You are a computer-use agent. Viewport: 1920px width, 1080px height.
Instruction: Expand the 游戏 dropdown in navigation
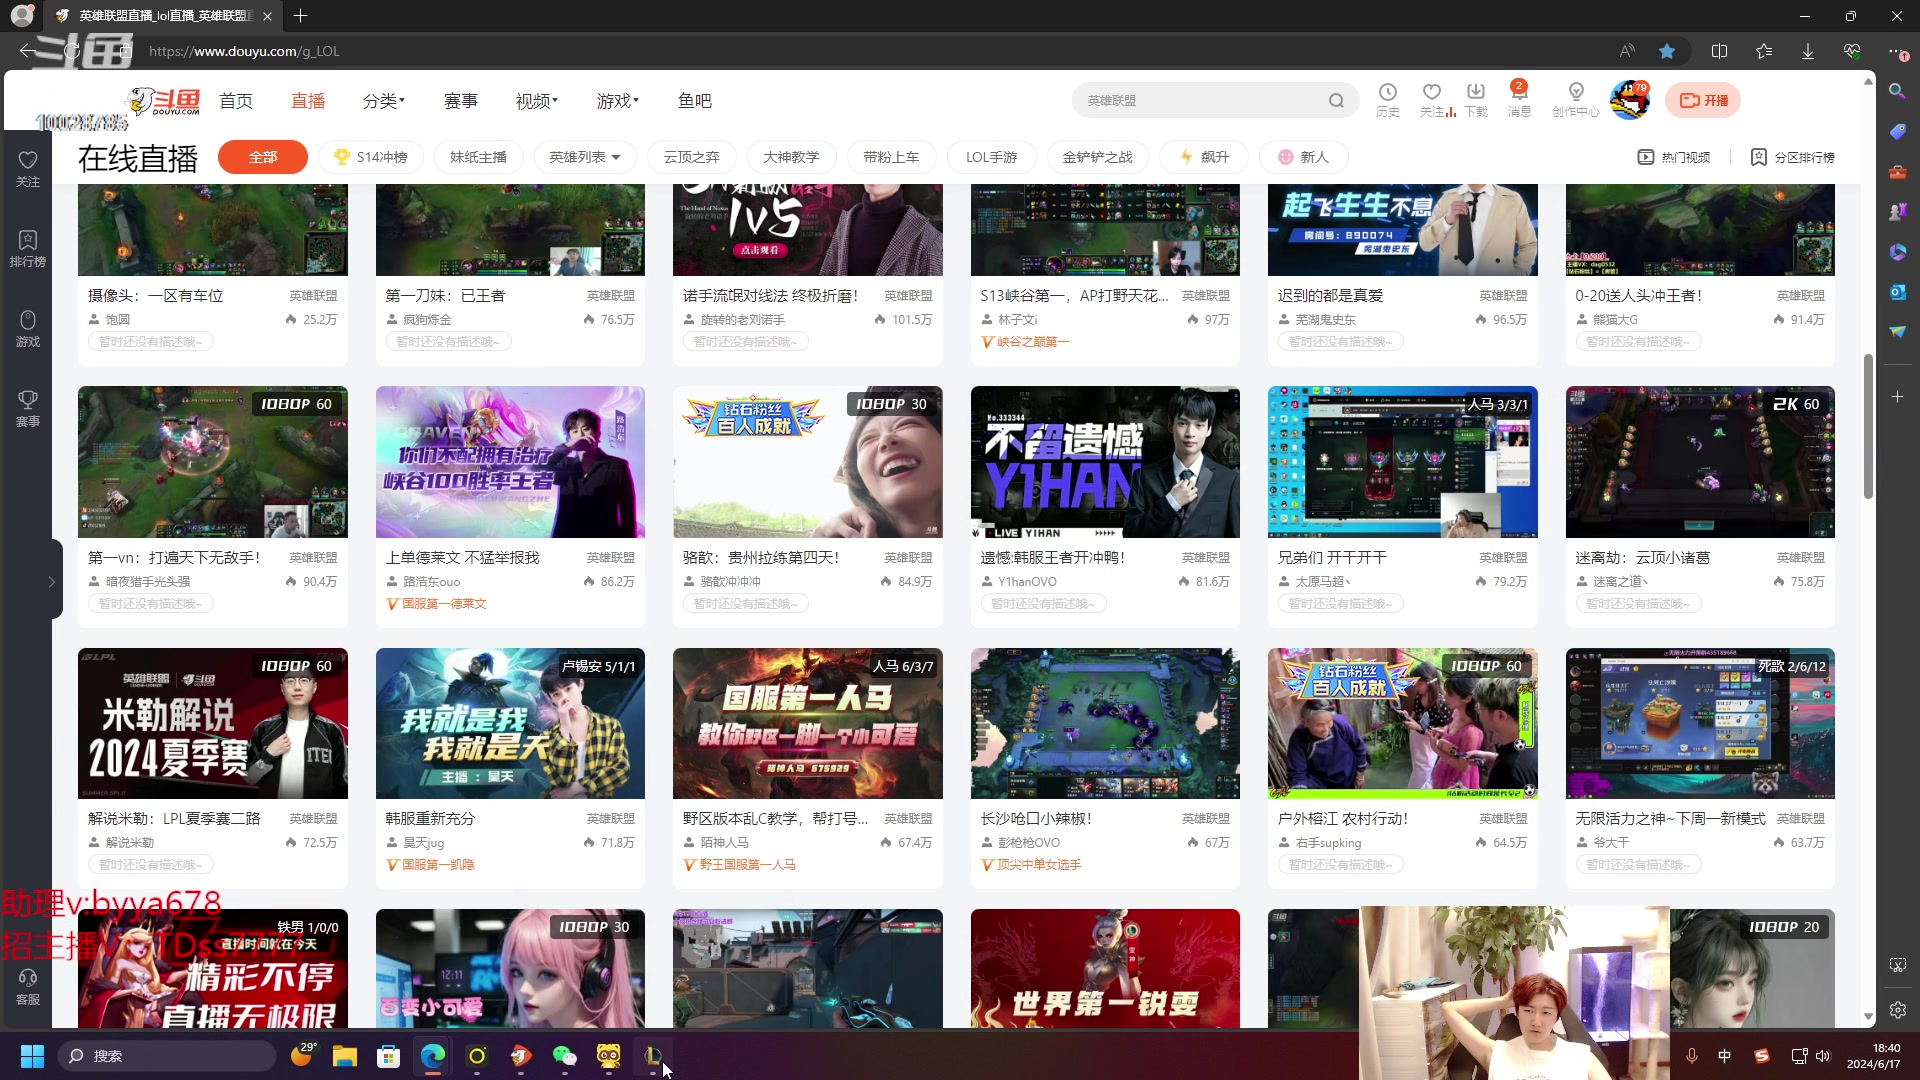pos(618,101)
